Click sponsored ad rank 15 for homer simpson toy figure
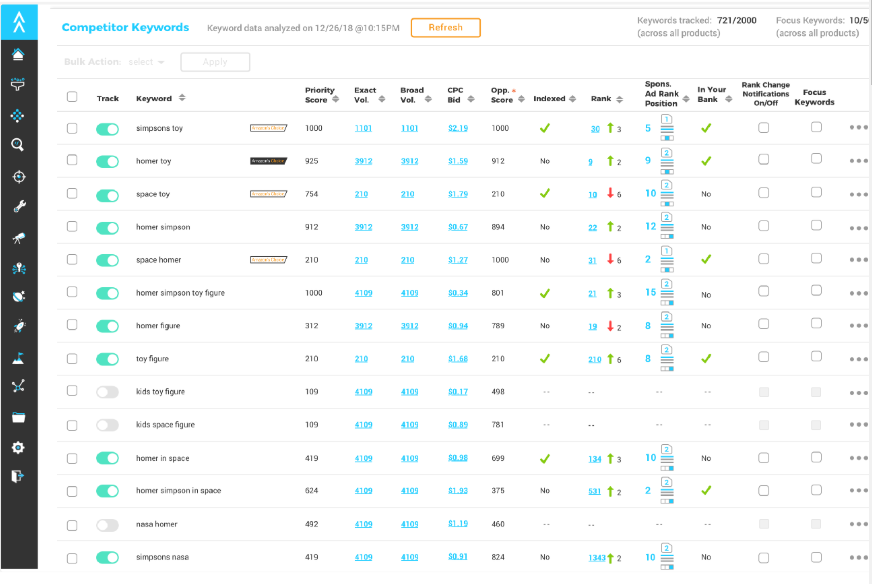Image resolution: width=872 pixels, height=584 pixels. (x=651, y=292)
